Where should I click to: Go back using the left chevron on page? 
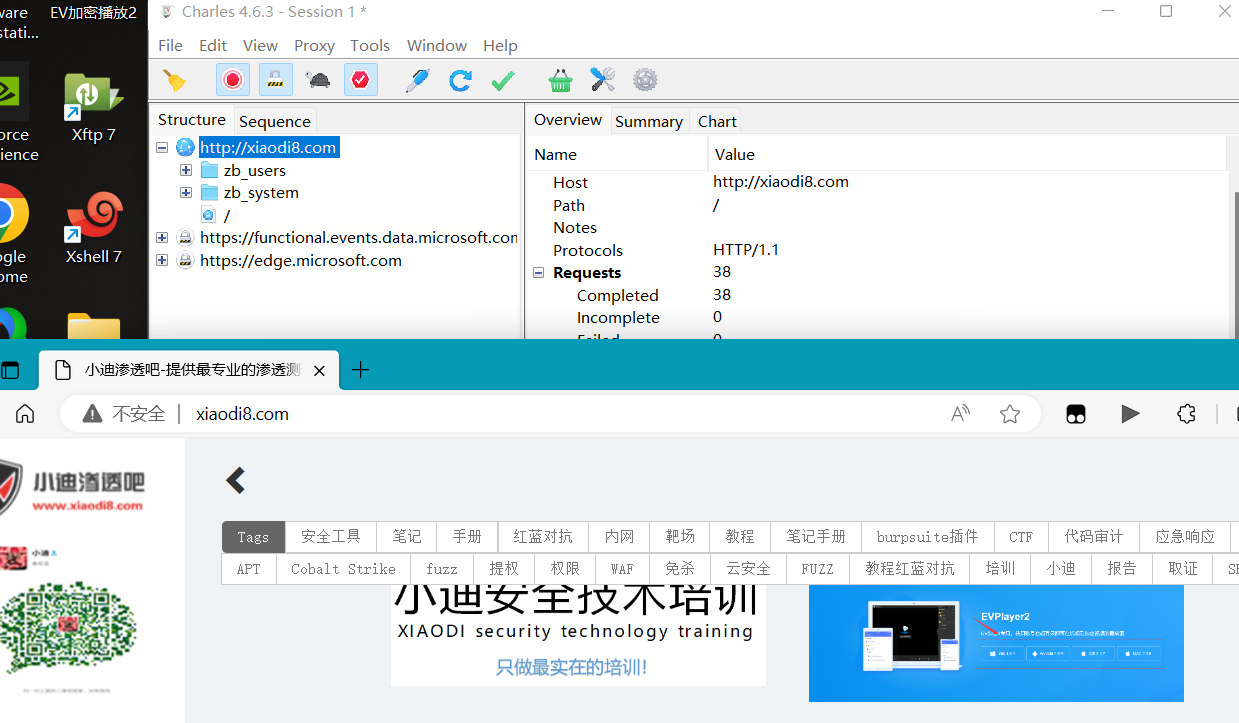[x=236, y=481]
